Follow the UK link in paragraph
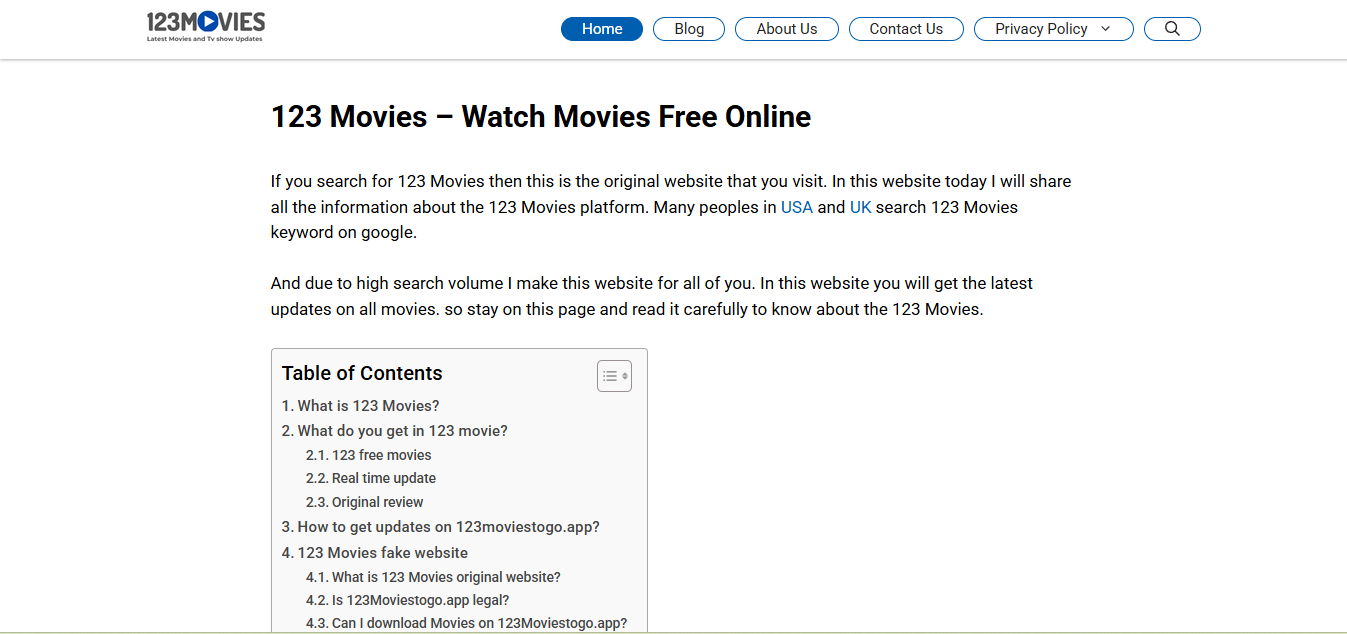The width and height of the screenshot is (1347, 634). click(860, 207)
